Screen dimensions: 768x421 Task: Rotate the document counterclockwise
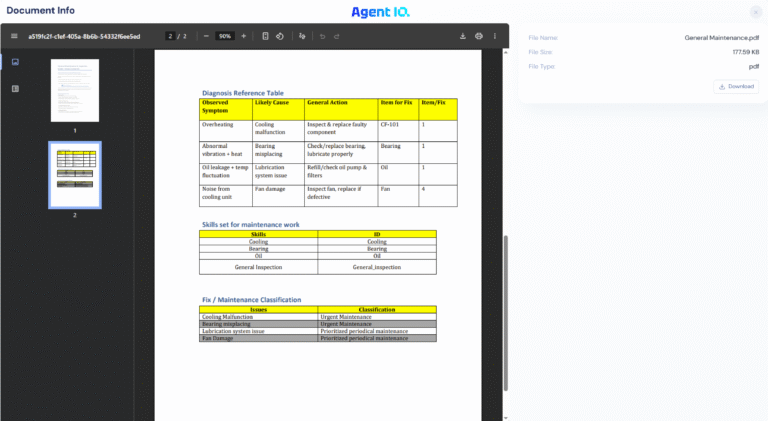pos(279,36)
